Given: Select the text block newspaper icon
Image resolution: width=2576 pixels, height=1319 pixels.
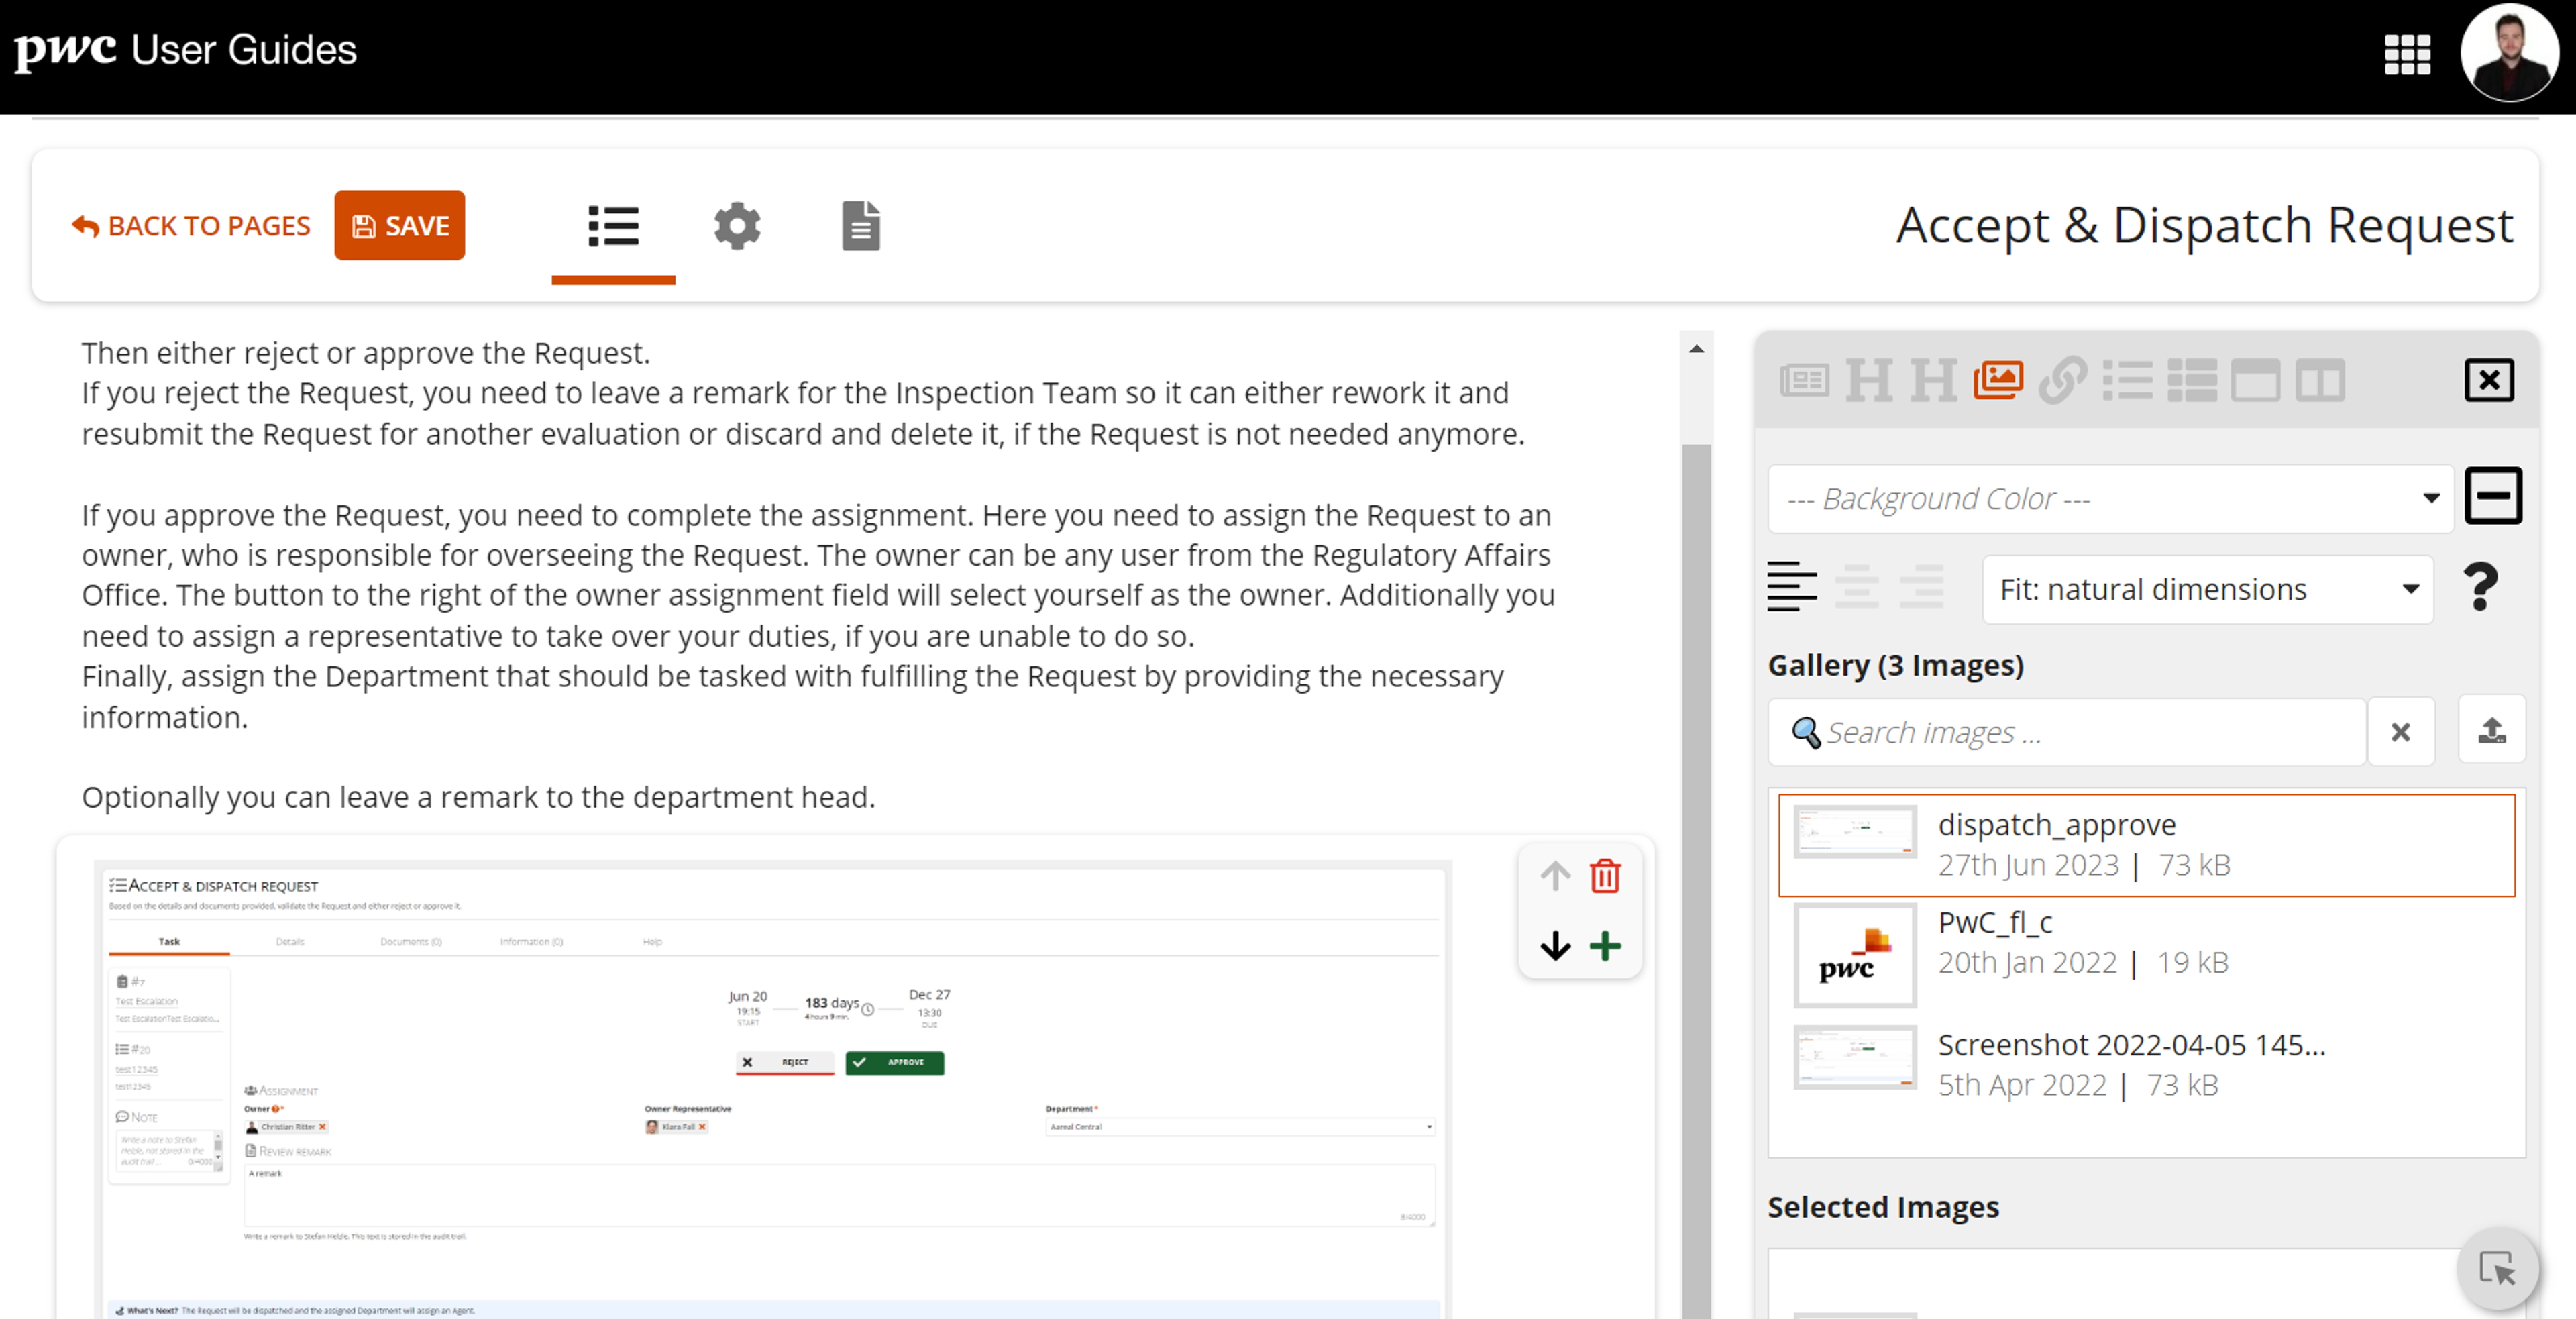Looking at the screenshot, I should point(1805,380).
